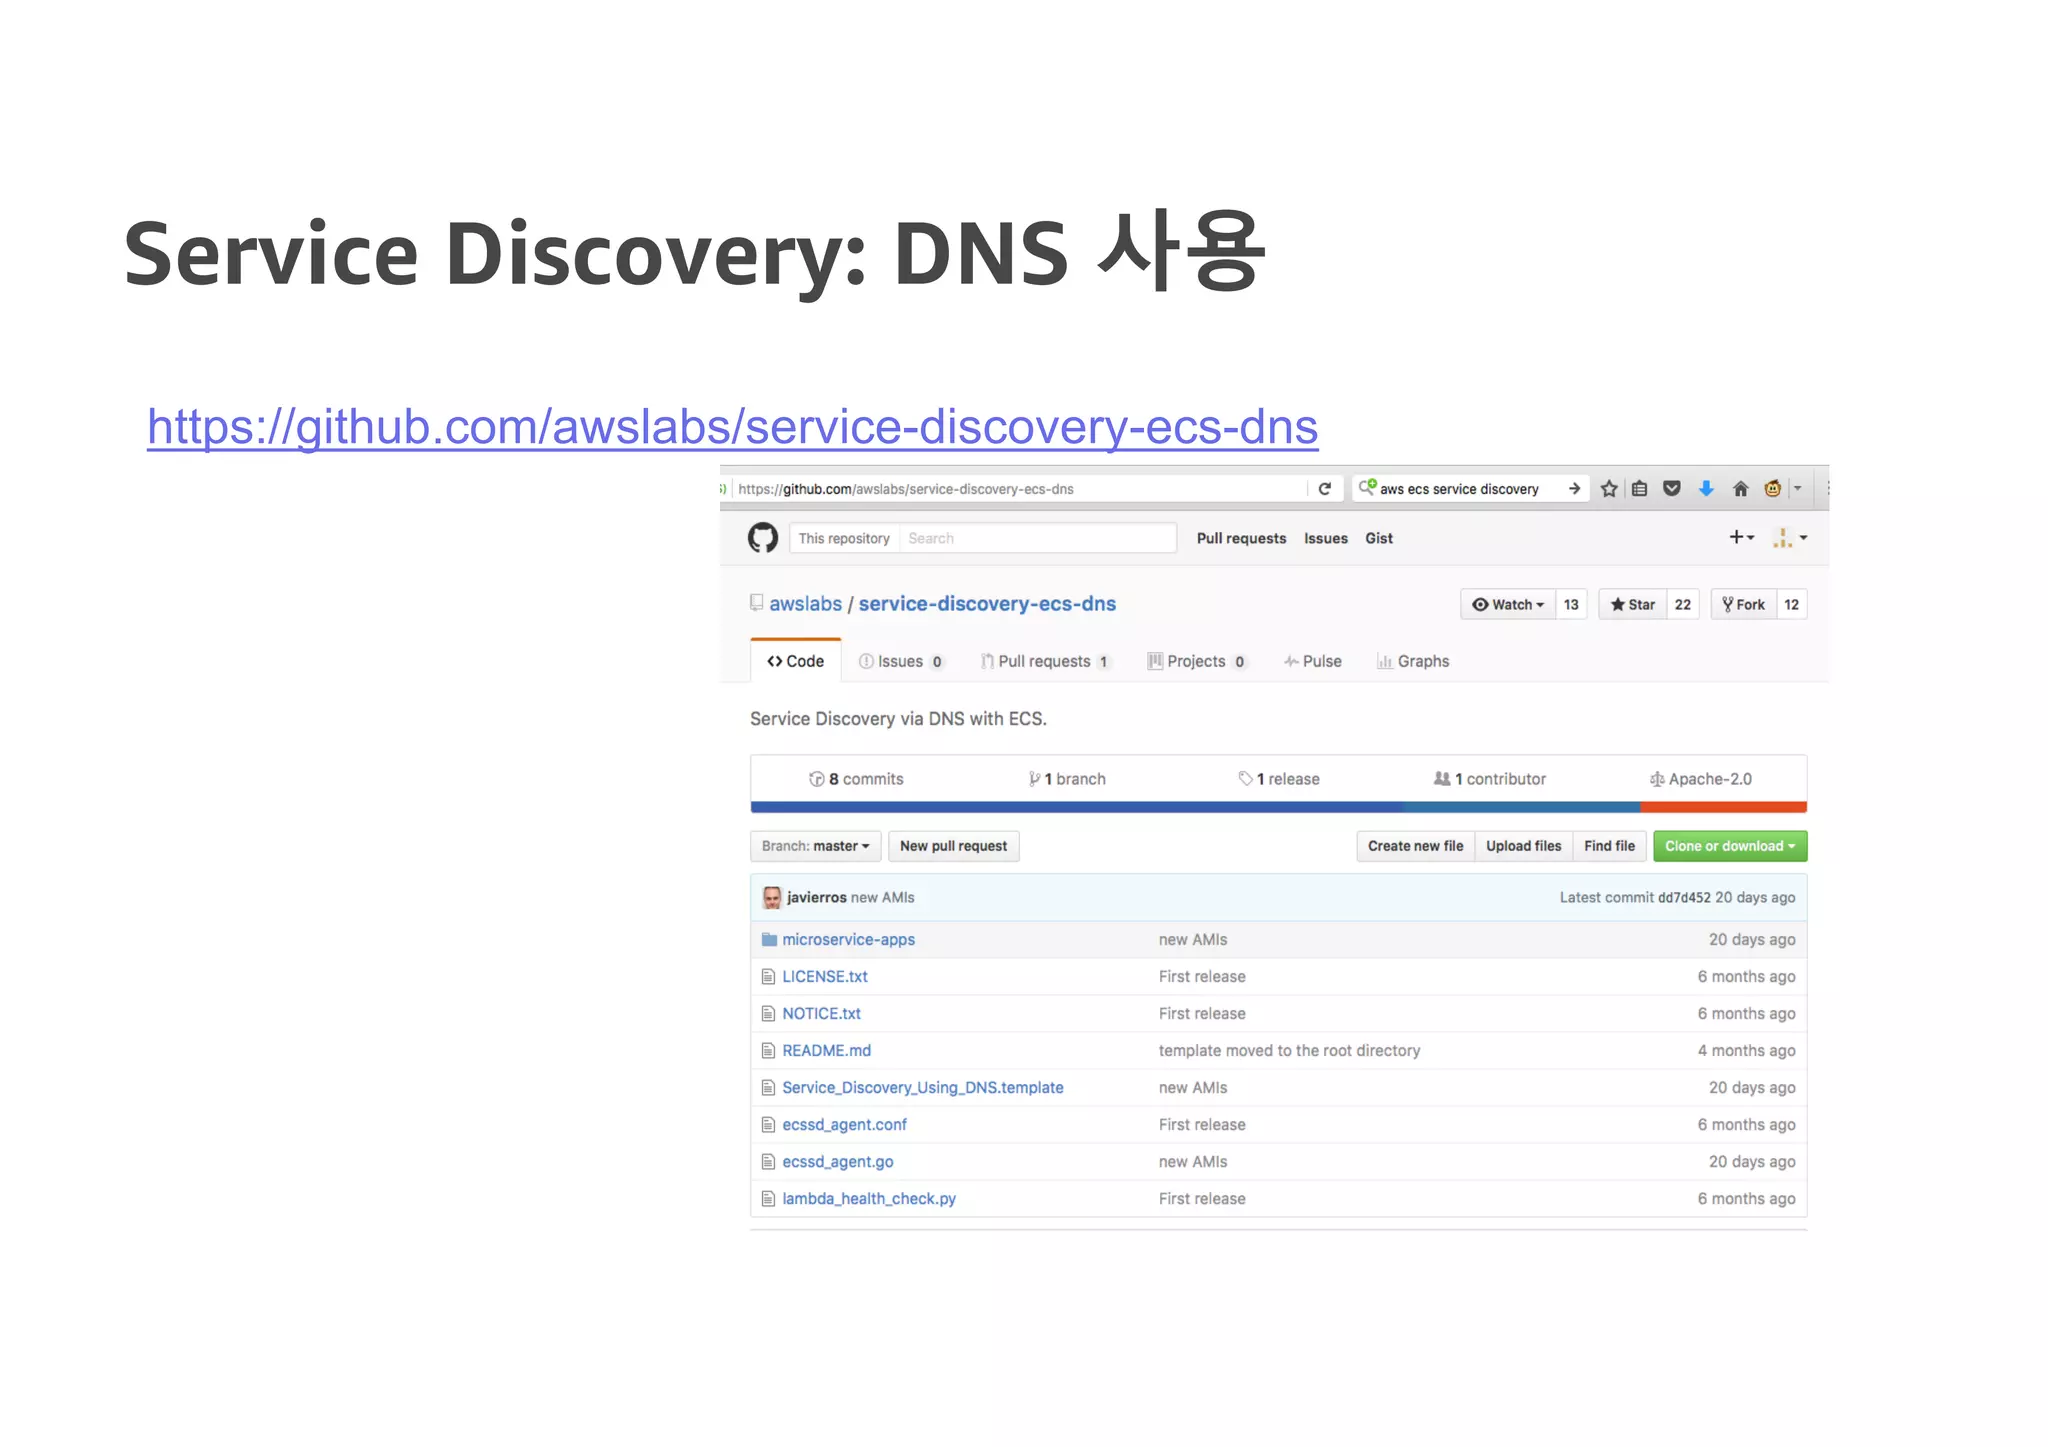2048x1447 pixels.
Task: Click the browser home icon
Action: tap(1740, 489)
